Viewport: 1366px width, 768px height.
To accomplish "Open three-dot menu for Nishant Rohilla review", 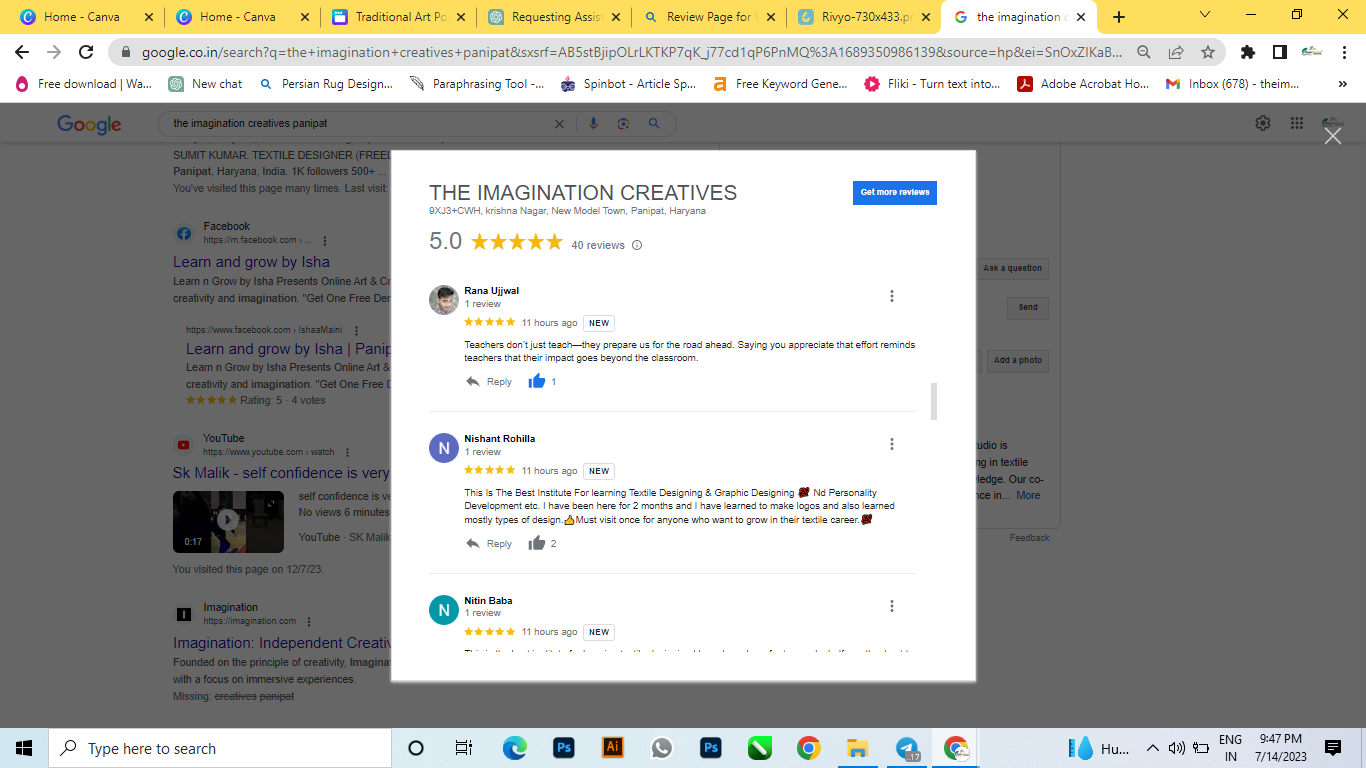I will [x=892, y=444].
